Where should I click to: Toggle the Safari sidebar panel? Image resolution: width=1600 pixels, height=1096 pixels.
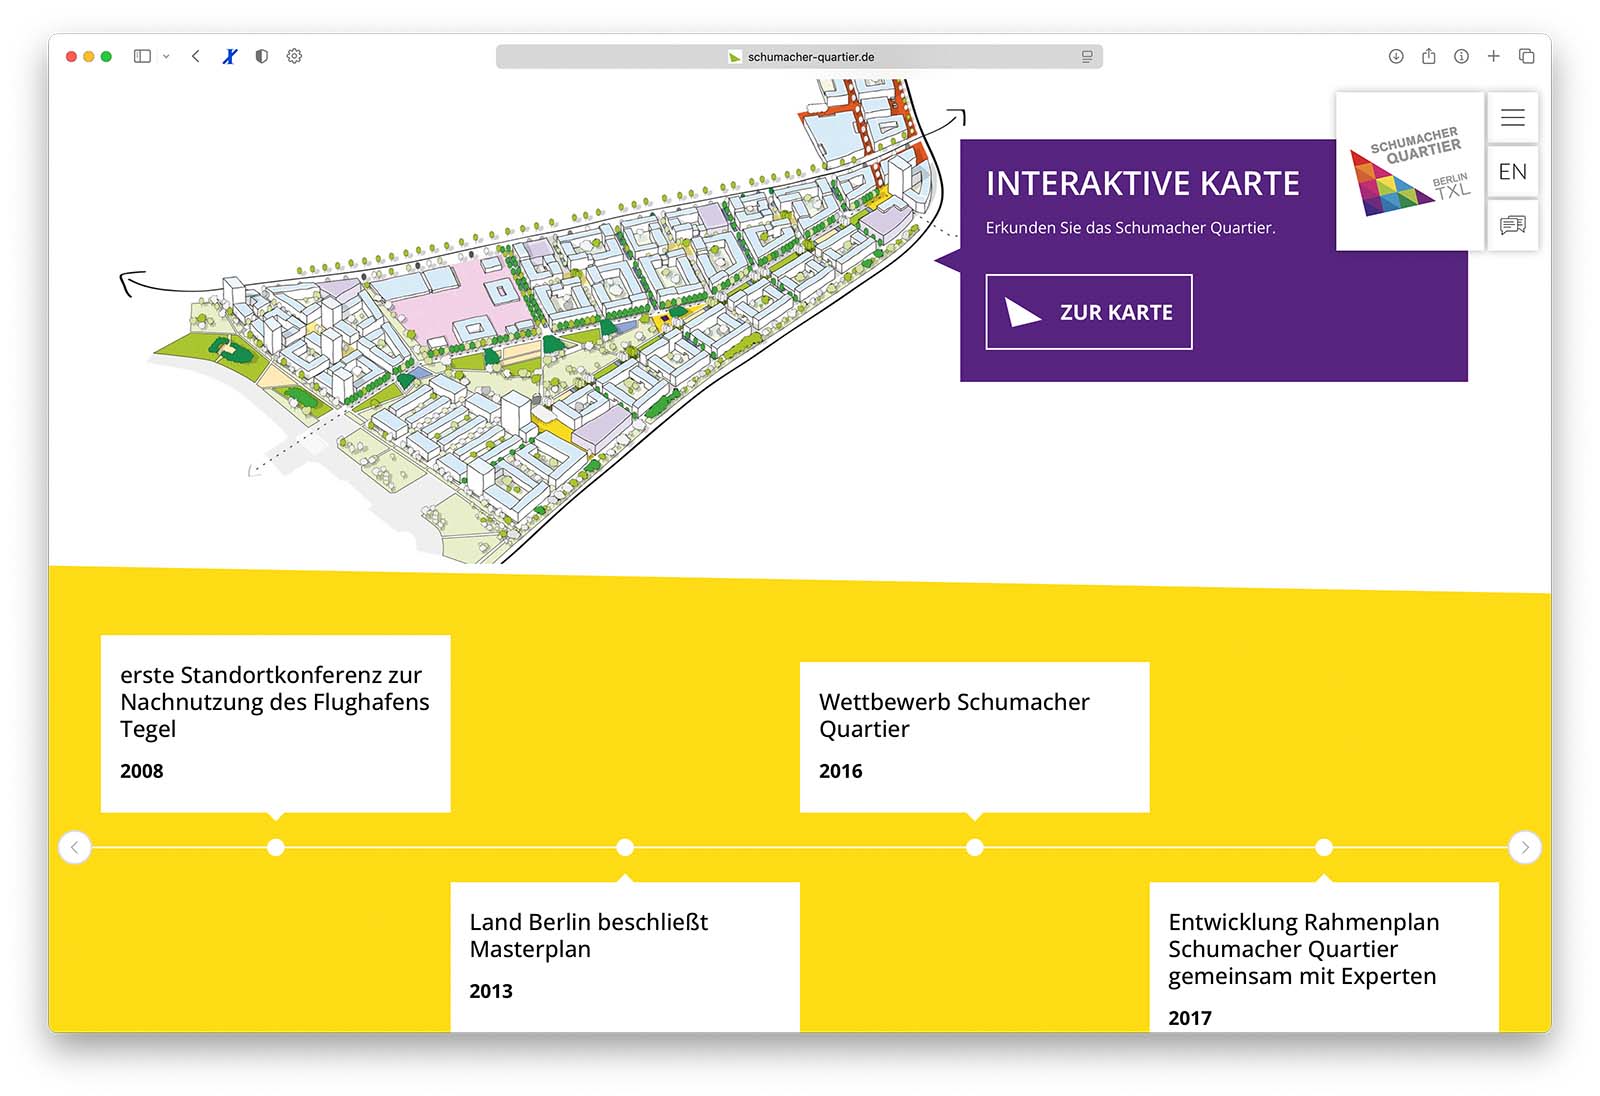pyautogui.click(x=142, y=57)
